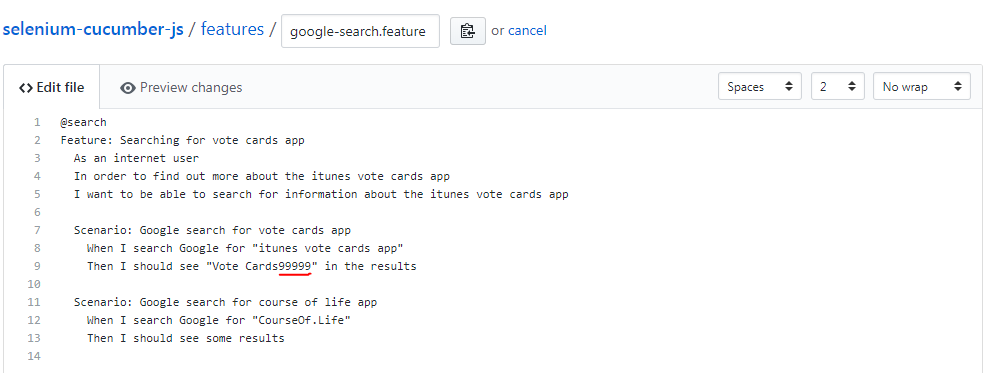Switch to the Preview changes tab
This screenshot has width=986, height=373.
click(x=181, y=87)
